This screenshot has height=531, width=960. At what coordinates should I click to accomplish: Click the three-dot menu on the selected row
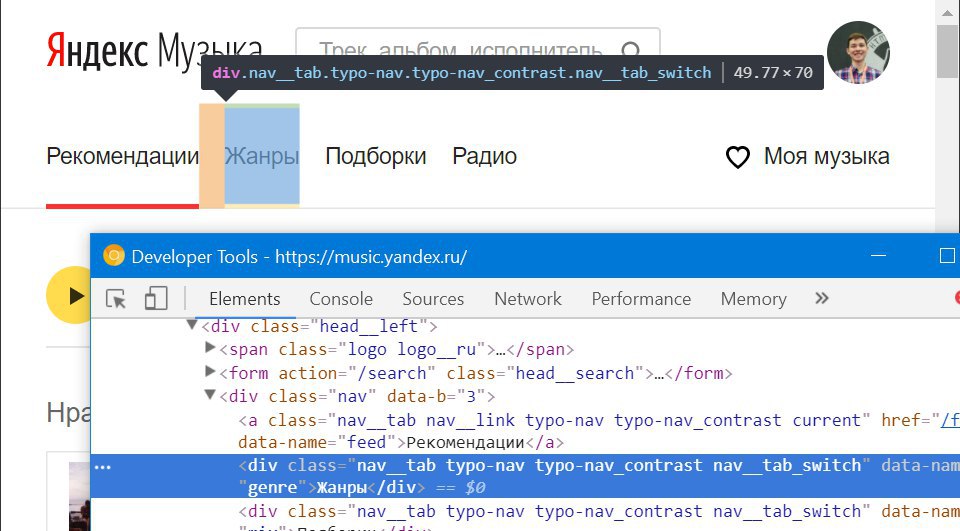(x=102, y=467)
